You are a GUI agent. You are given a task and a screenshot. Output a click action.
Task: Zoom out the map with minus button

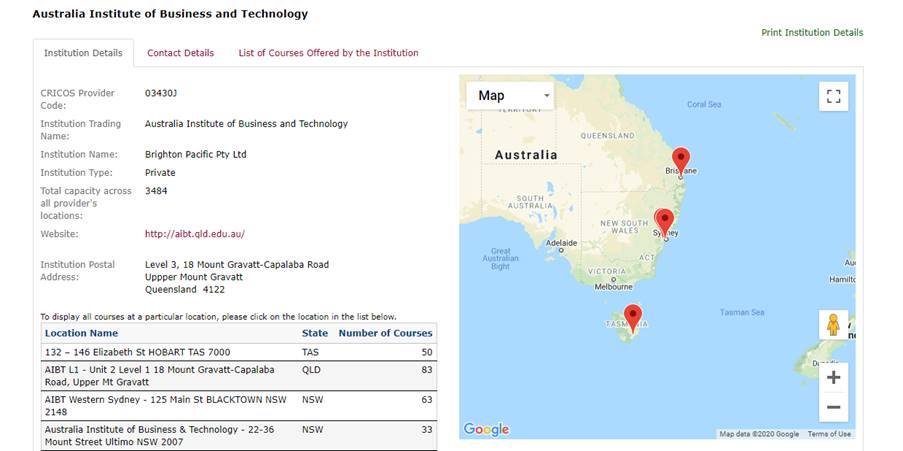(833, 407)
